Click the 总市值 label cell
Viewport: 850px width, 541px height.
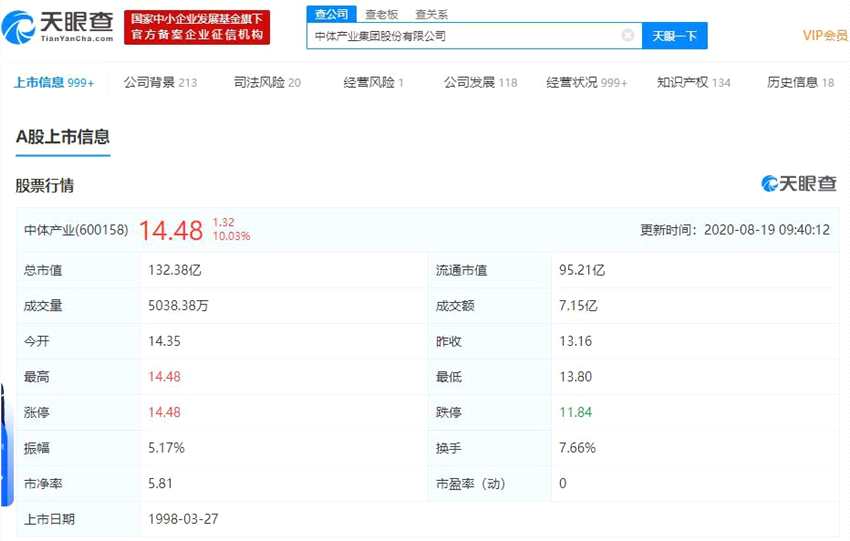click(79, 270)
